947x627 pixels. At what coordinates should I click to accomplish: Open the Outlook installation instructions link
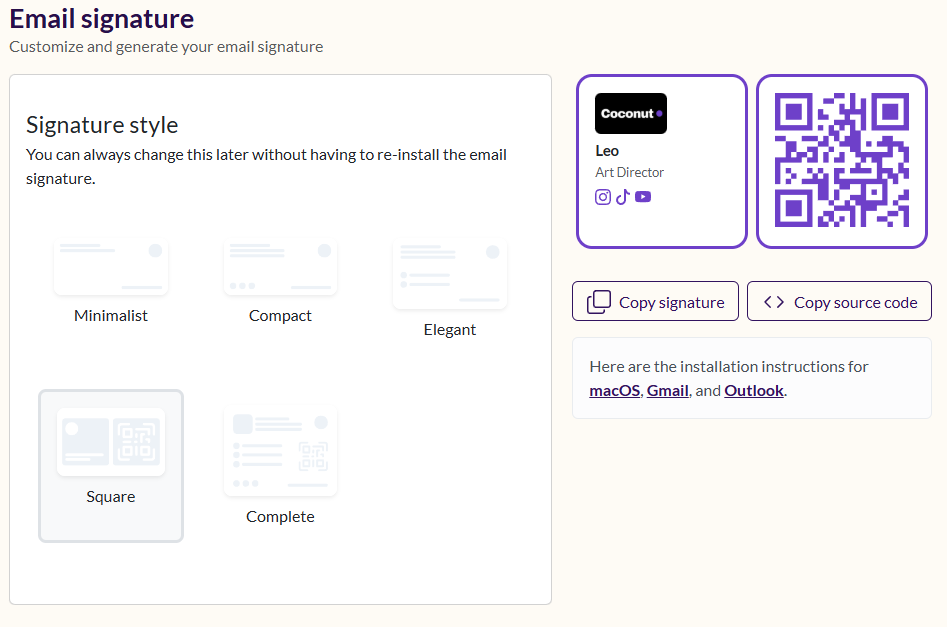pyautogui.click(x=754, y=391)
